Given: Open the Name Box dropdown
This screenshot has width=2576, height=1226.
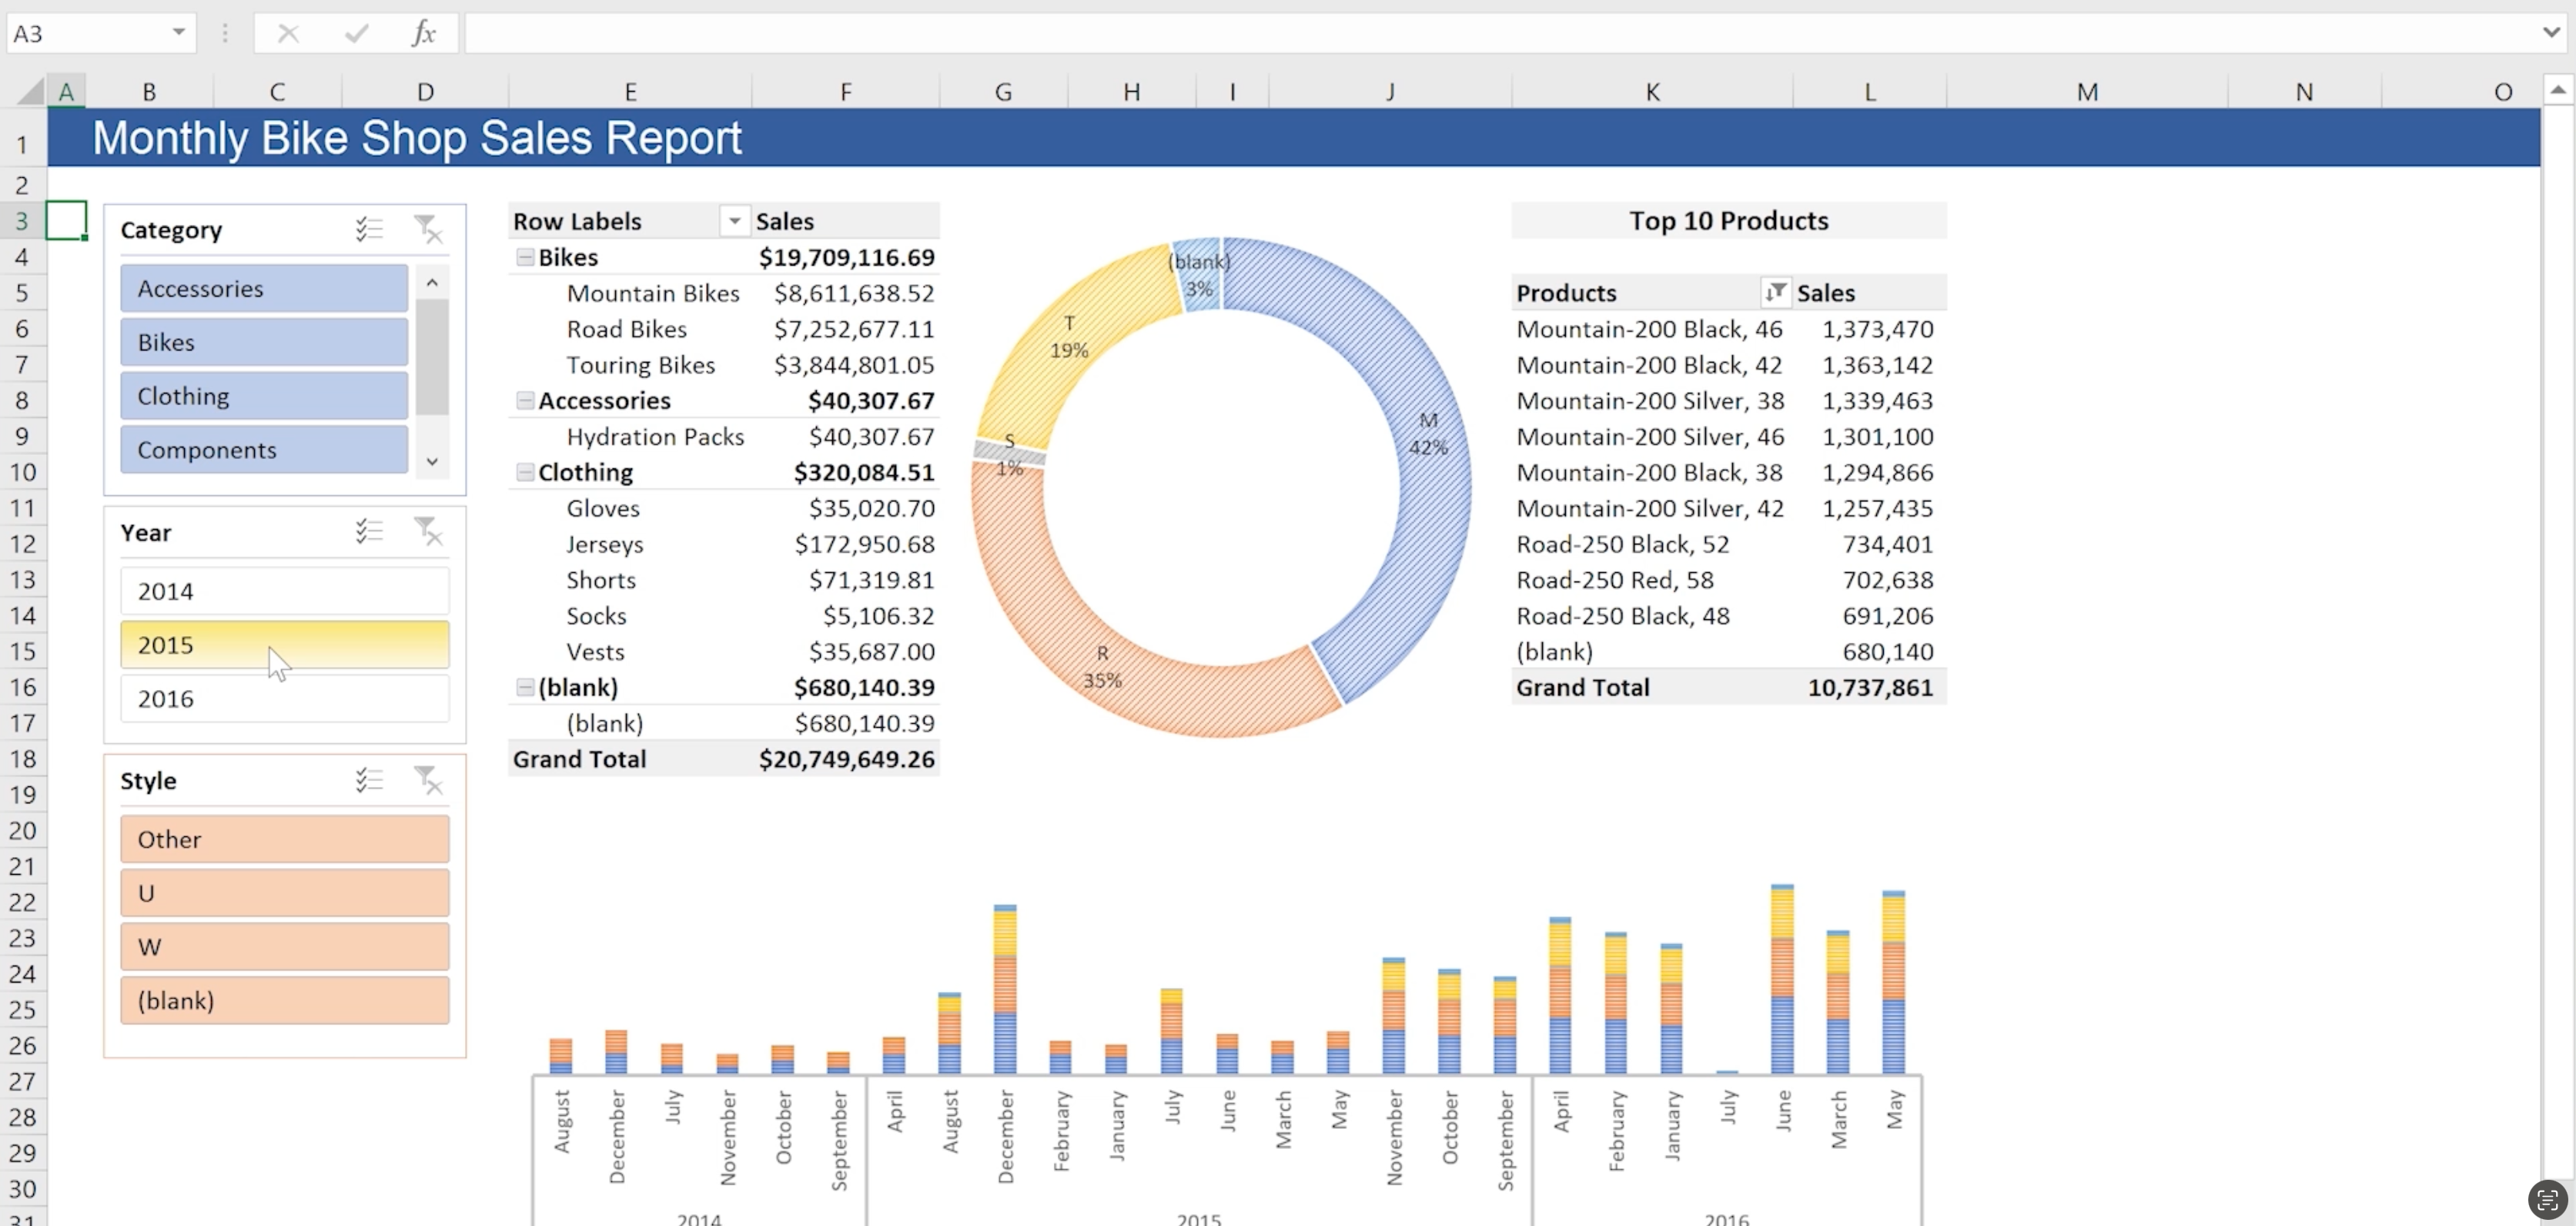Looking at the screenshot, I should 179,33.
